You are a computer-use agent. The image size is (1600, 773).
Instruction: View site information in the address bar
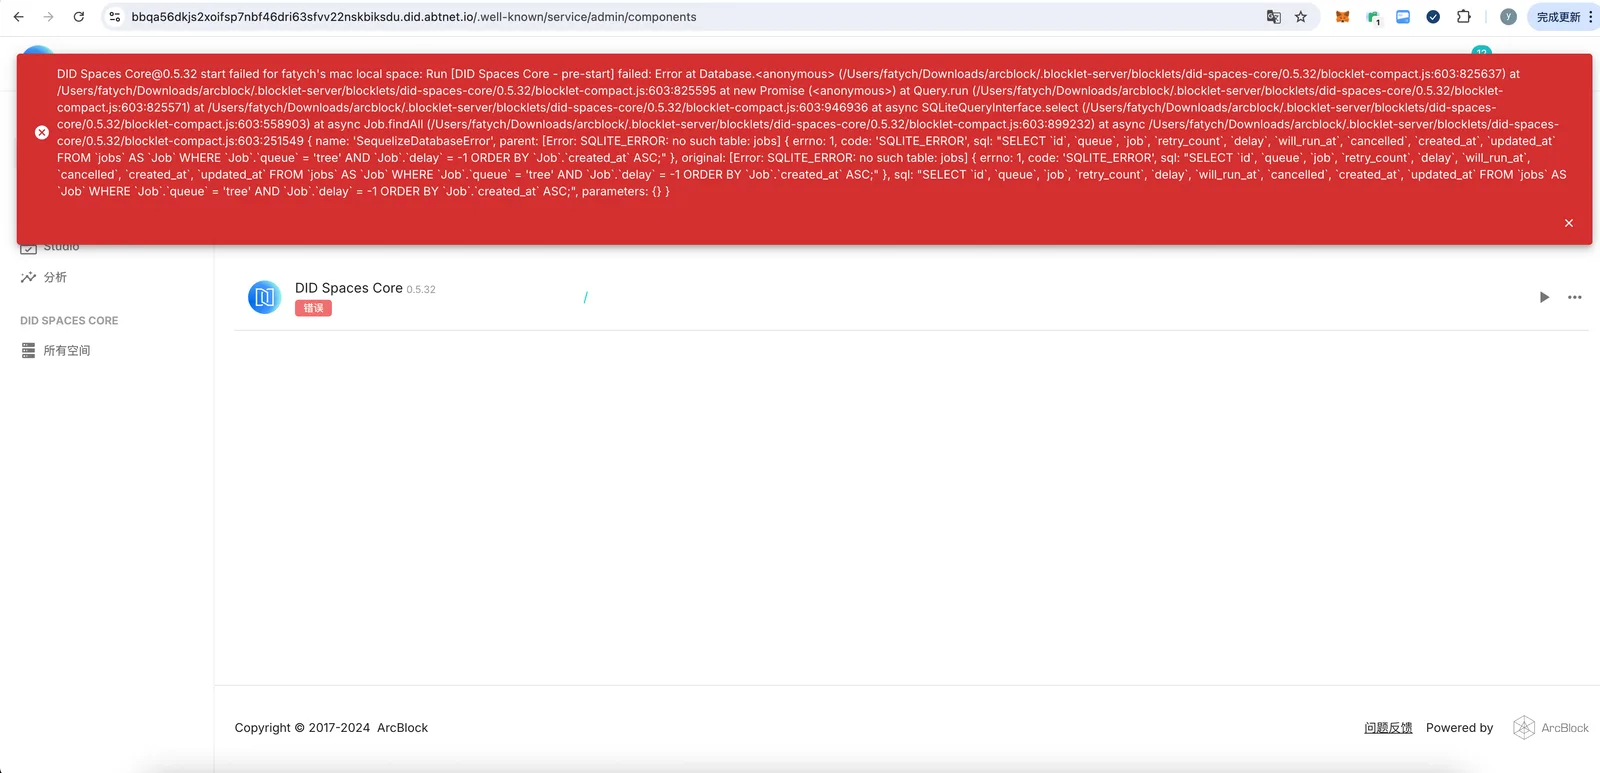coord(115,17)
